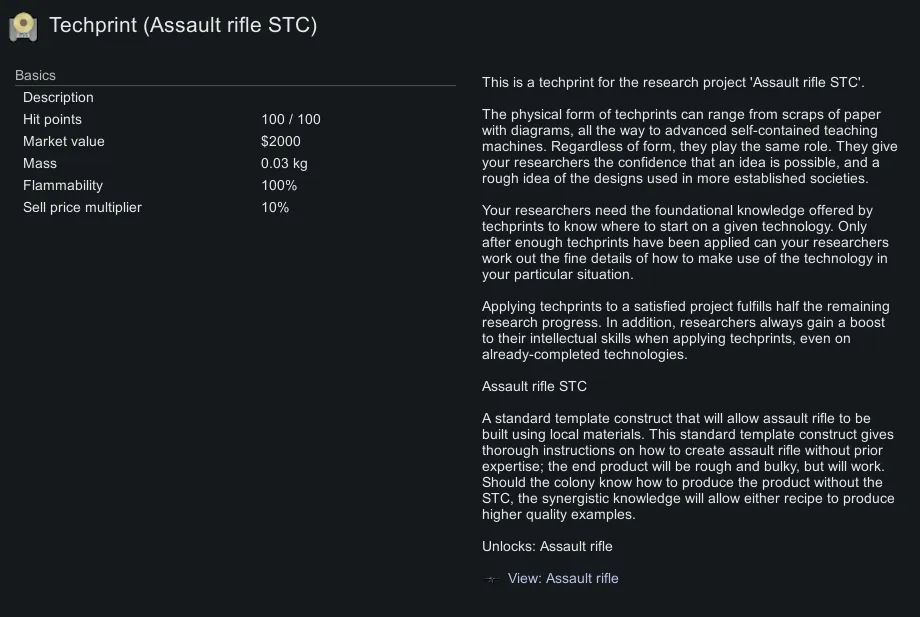Image resolution: width=920 pixels, height=617 pixels.
Task: Select the Hit points stat label
Action: [x=52, y=119]
